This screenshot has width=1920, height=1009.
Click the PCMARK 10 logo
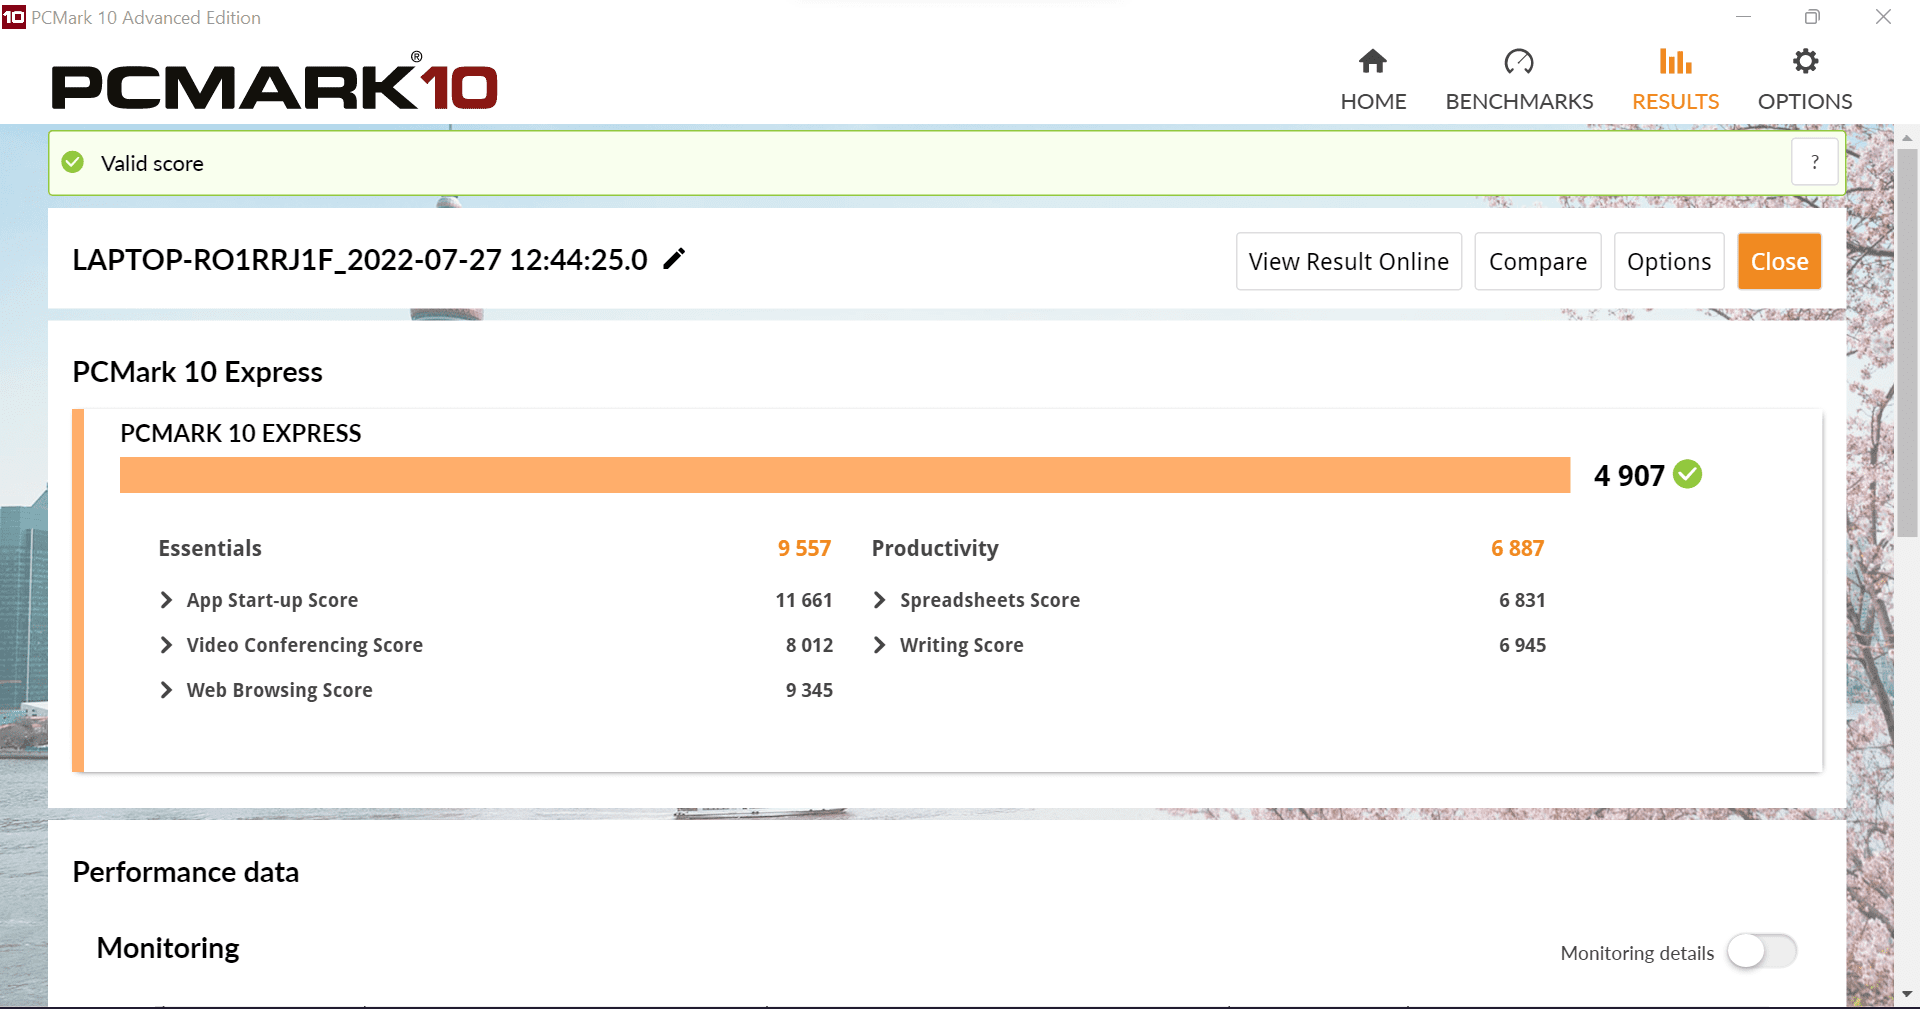point(274,82)
